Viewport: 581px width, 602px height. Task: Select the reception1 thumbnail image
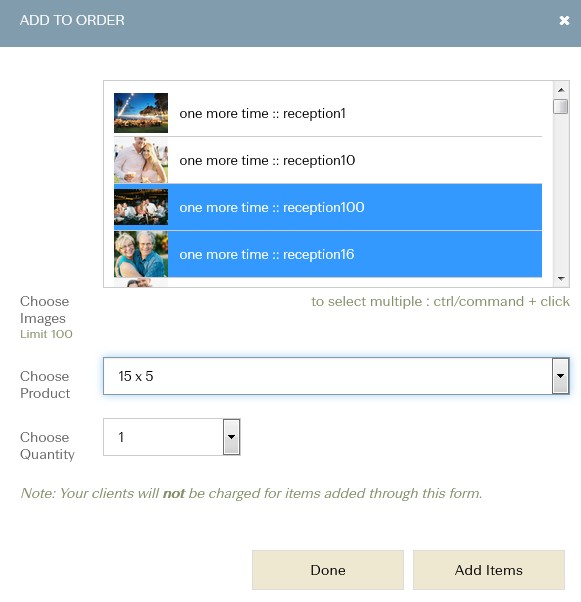point(141,113)
